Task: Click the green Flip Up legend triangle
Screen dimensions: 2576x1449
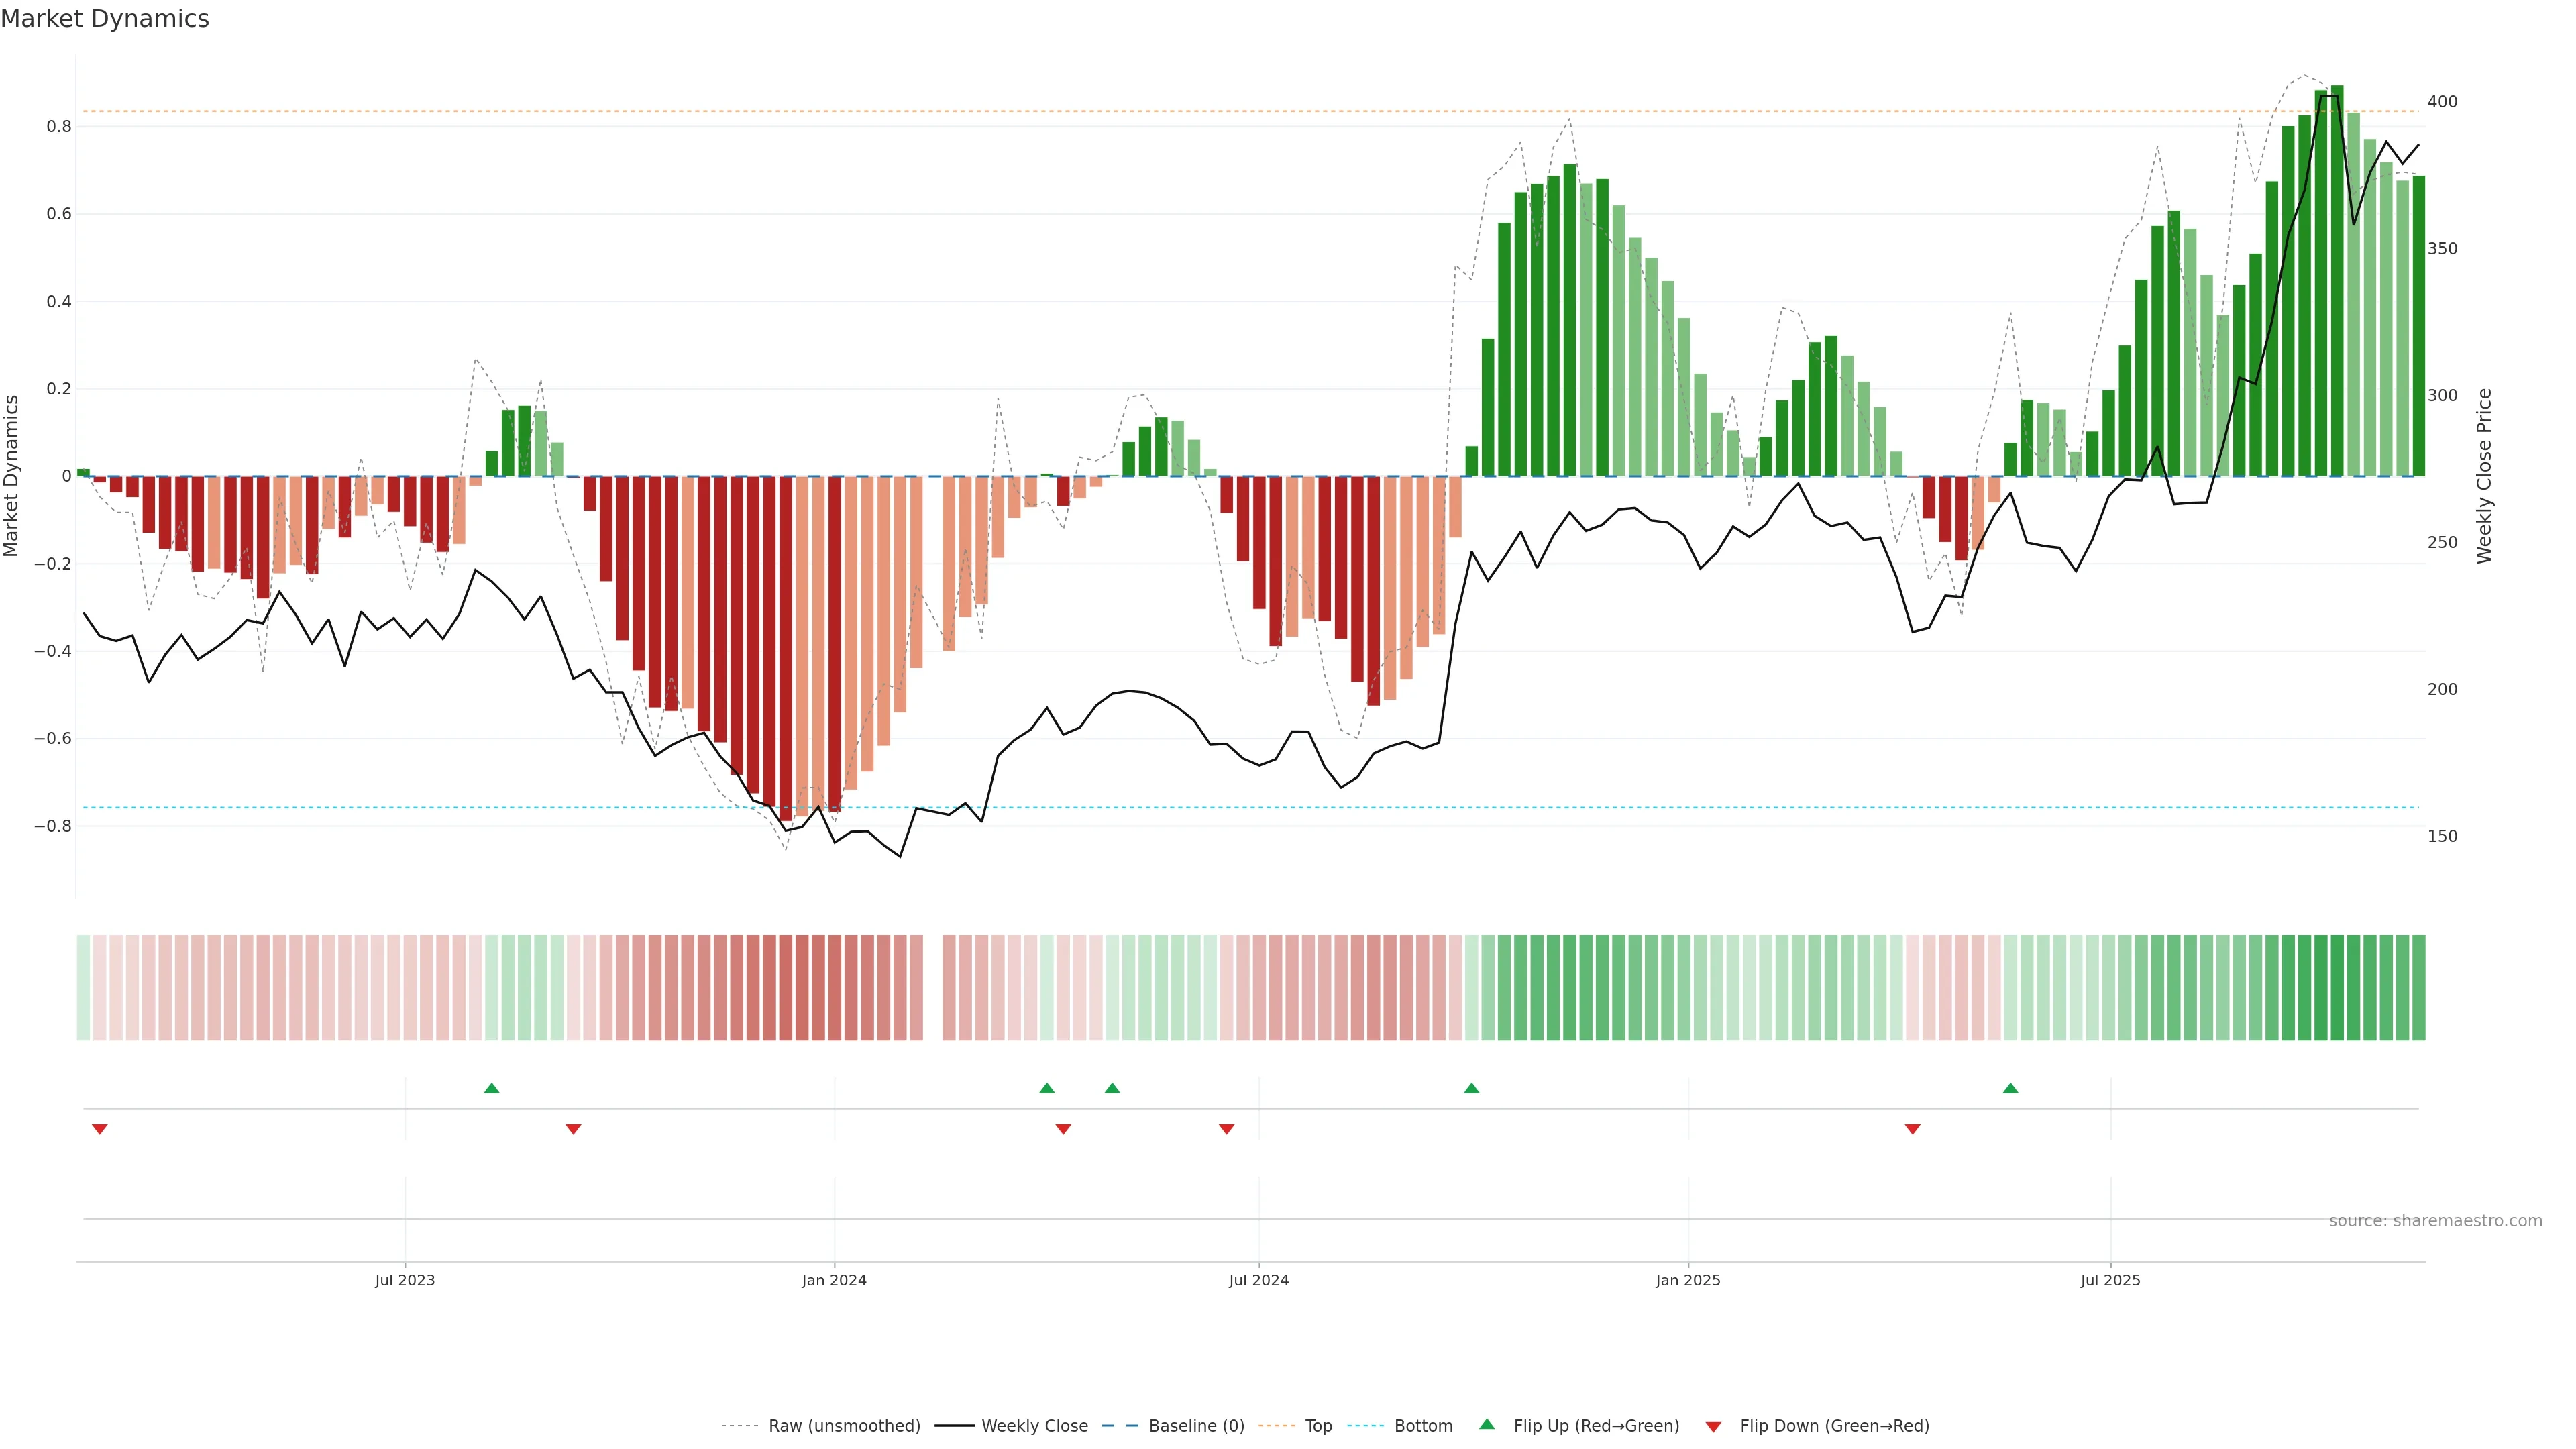Action: (x=1487, y=1424)
